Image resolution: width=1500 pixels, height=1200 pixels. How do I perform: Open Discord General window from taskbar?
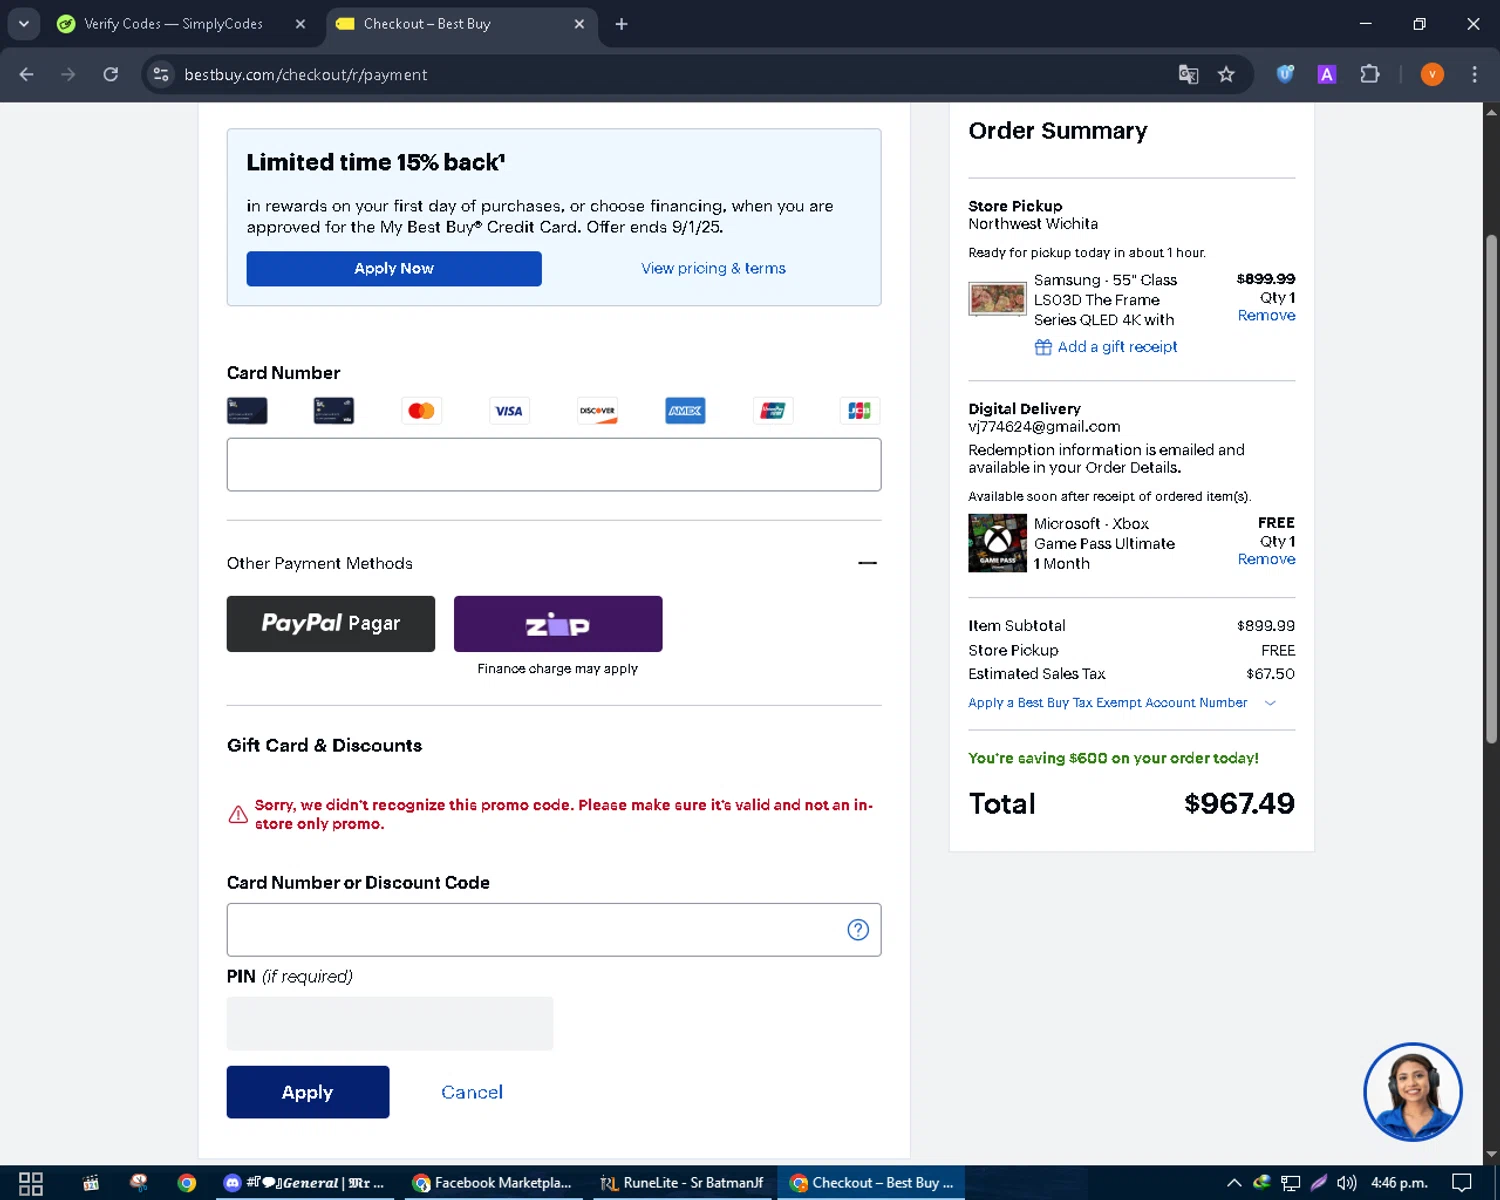point(304,1183)
